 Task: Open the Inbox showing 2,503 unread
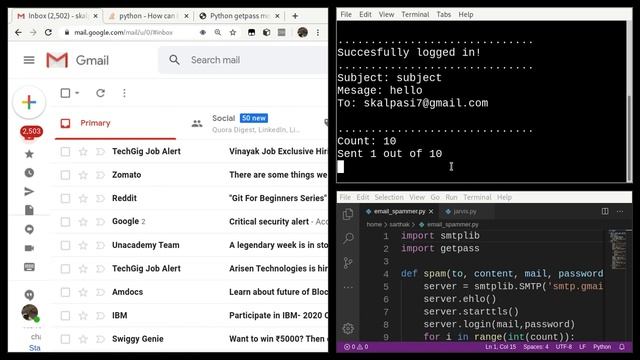click(31, 131)
